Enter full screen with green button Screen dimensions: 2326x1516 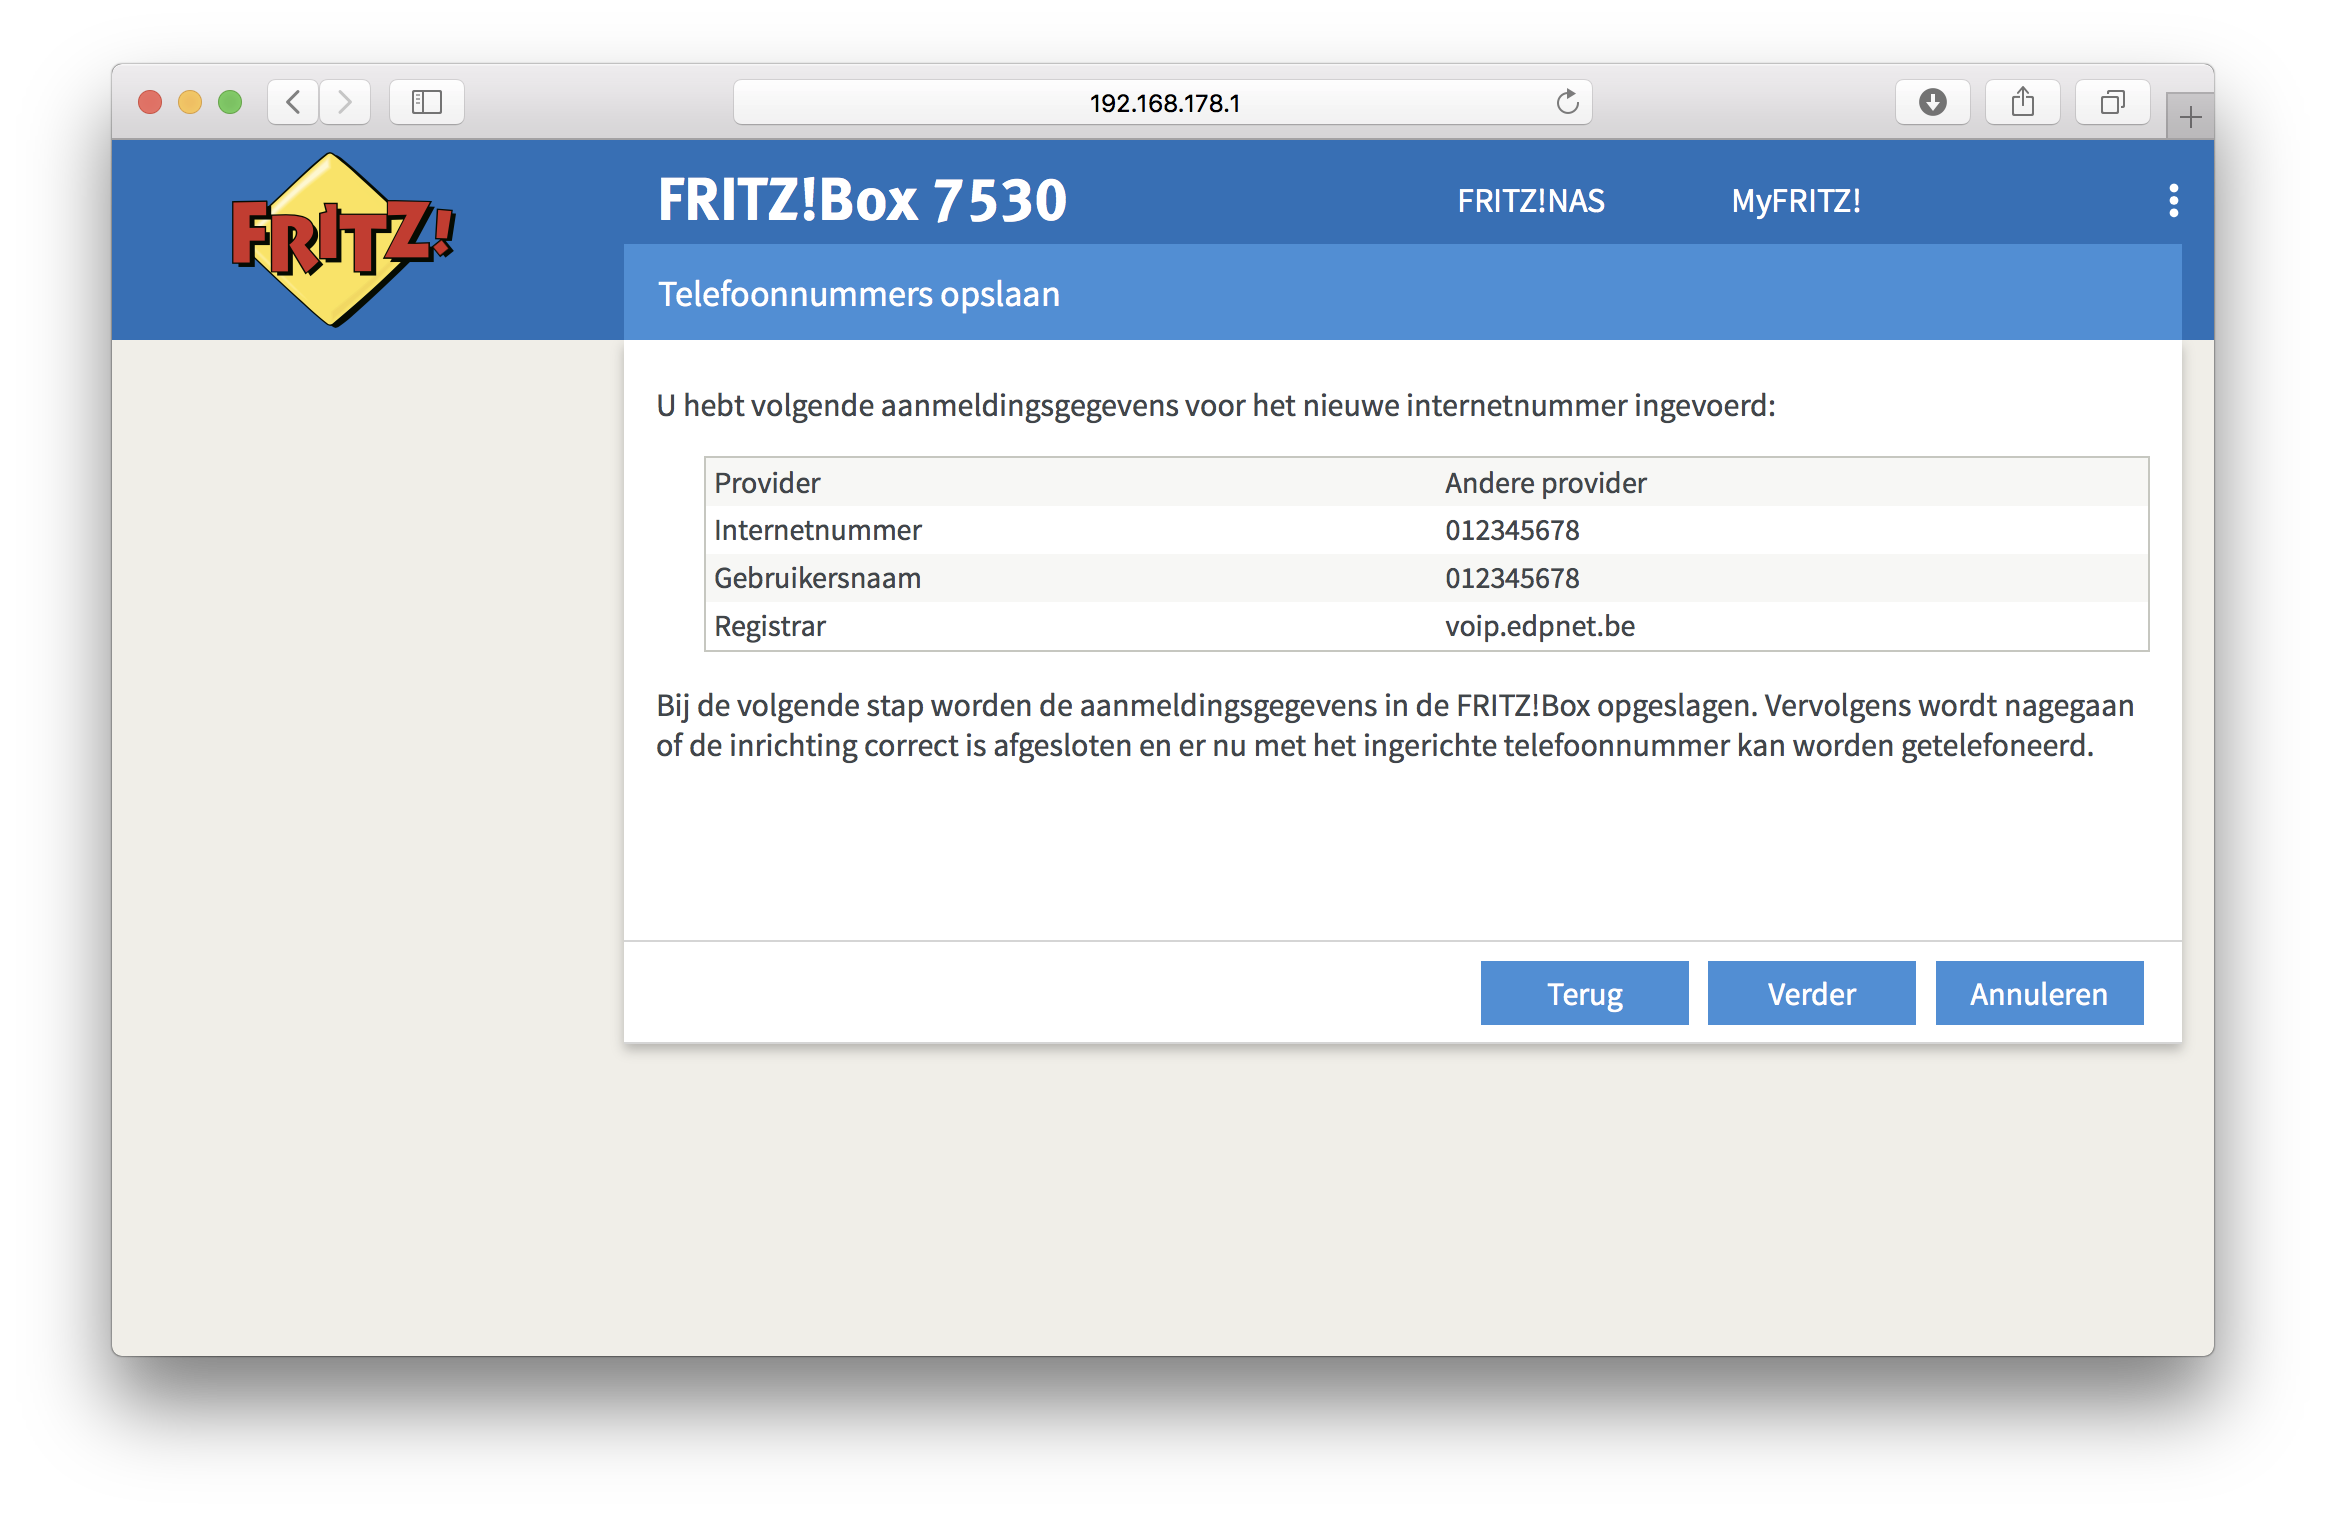[x=230, y=102]
